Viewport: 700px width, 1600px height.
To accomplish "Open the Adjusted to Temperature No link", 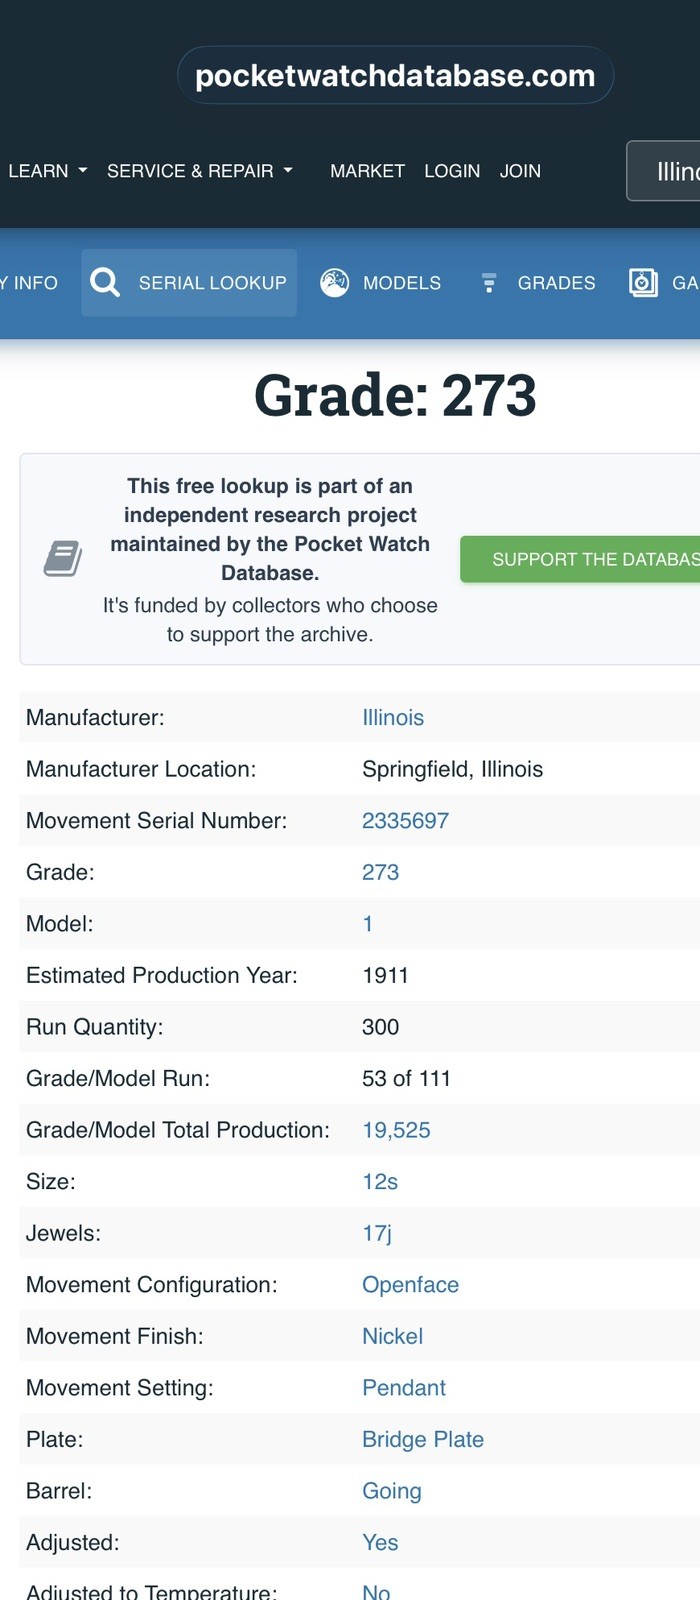I will (376, 1591).
